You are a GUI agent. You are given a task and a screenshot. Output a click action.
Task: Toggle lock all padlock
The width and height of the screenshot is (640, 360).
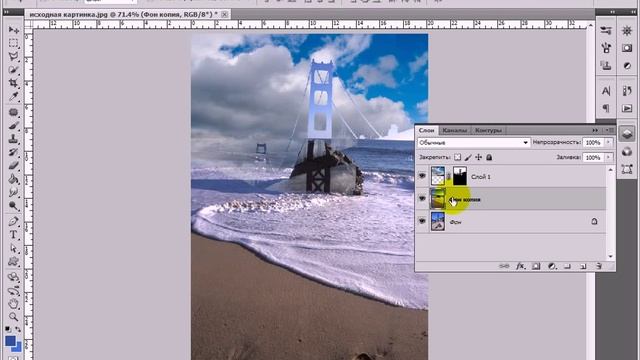pos(489,157)
